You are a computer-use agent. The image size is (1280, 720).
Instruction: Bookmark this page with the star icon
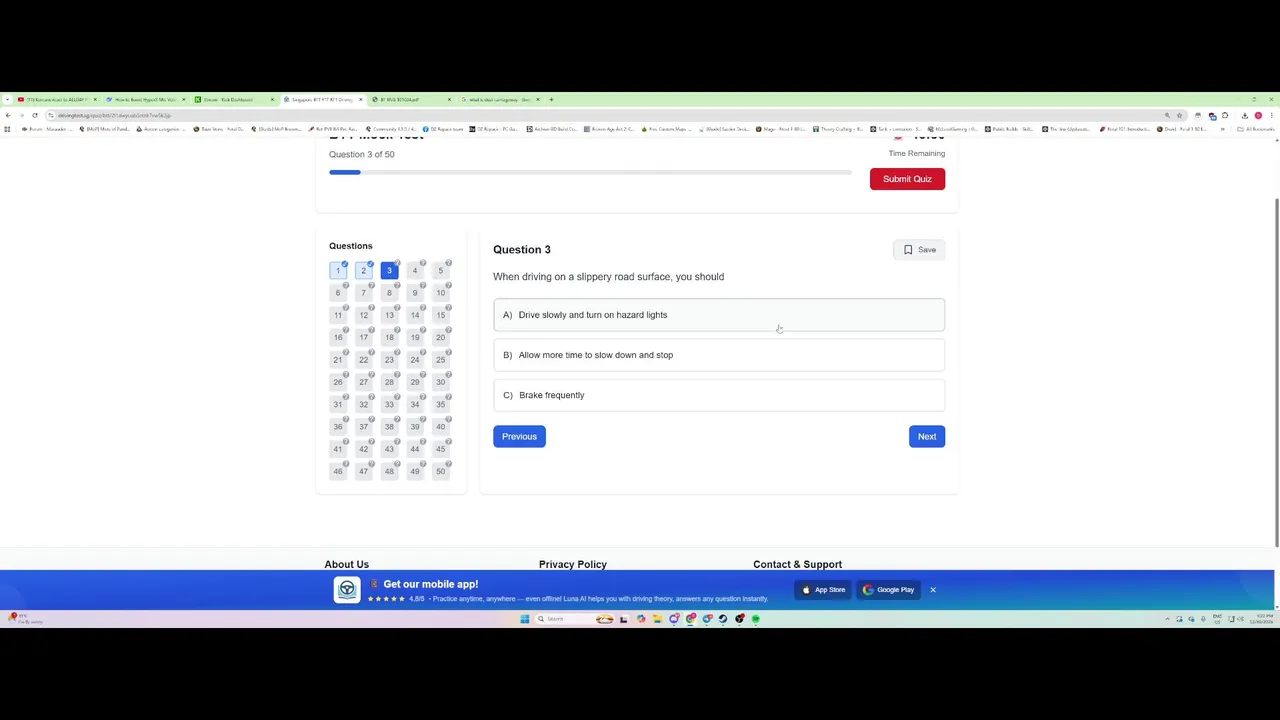[1180, 115]
